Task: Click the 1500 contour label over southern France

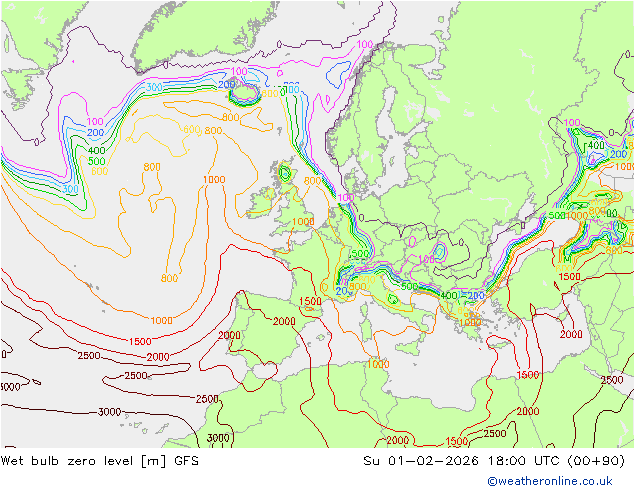Action: (x=310, y=301)
